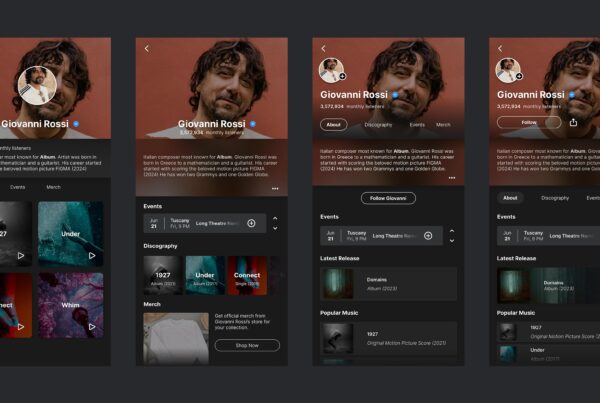Viewport: 600px width, 403px height.
Task: Toggle Follow Giovanni button
Action: [388, 198]
